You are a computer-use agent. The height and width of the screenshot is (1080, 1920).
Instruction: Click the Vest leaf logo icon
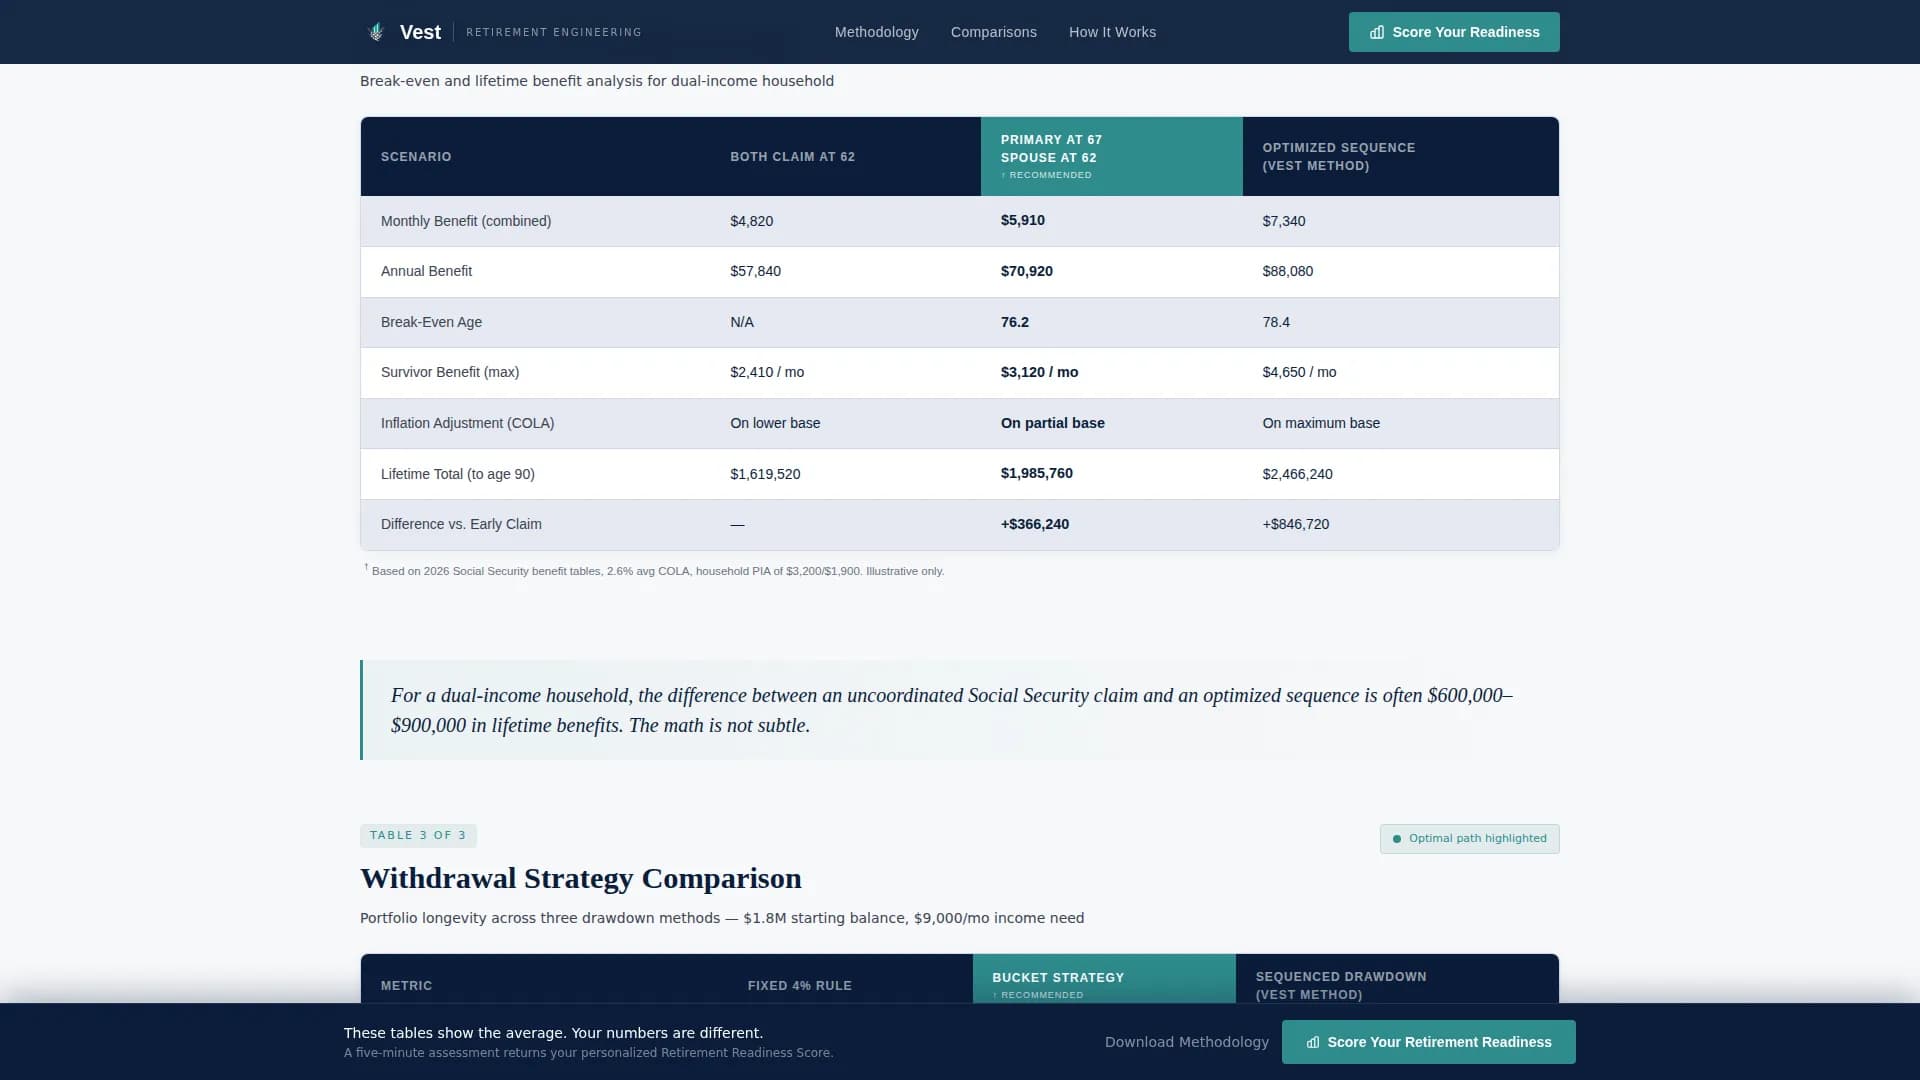tap(376, 31)
